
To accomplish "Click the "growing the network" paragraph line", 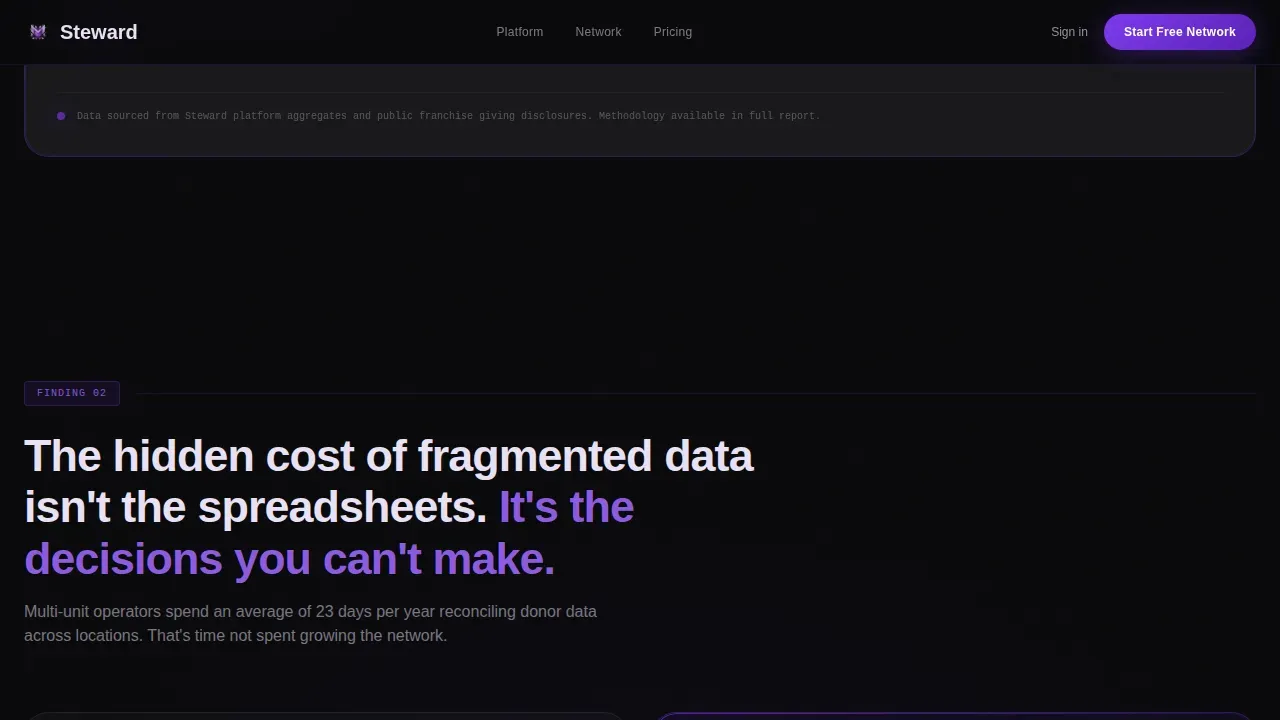I will [235, 636].
